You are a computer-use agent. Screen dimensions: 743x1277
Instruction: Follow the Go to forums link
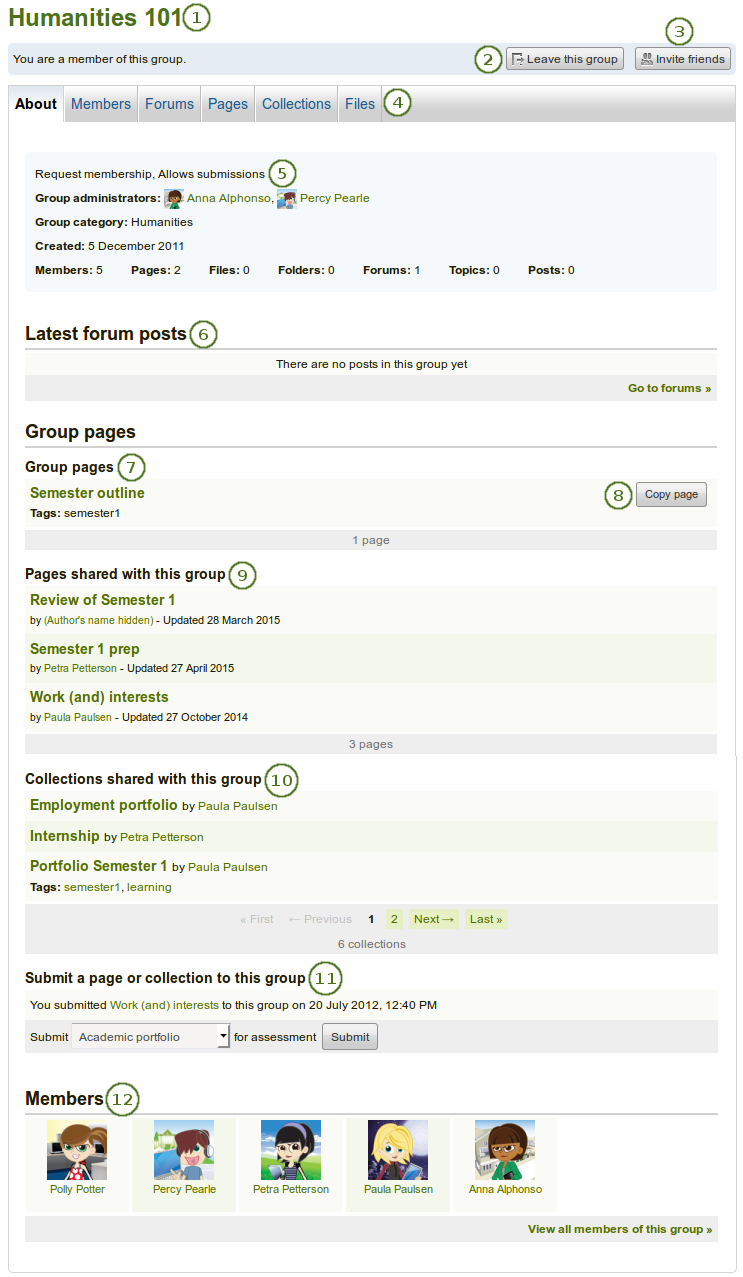(x=669, y=388)
